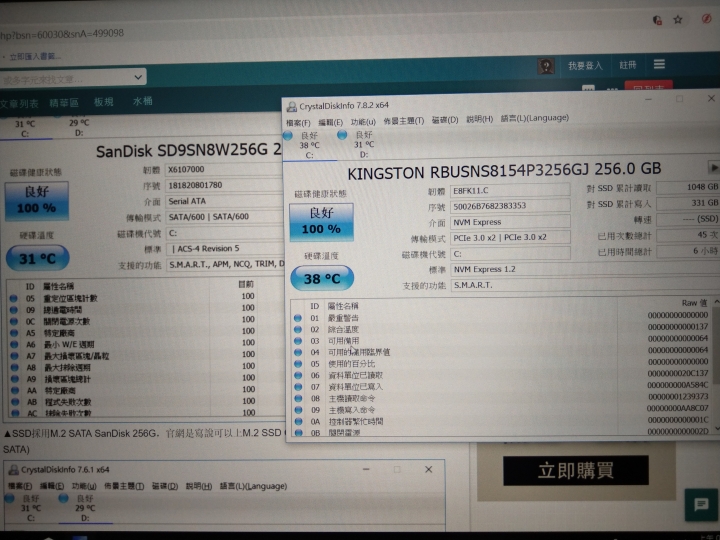Click the SanDisk status dot for A6 最小 W/E 週期

pos(15,344)
